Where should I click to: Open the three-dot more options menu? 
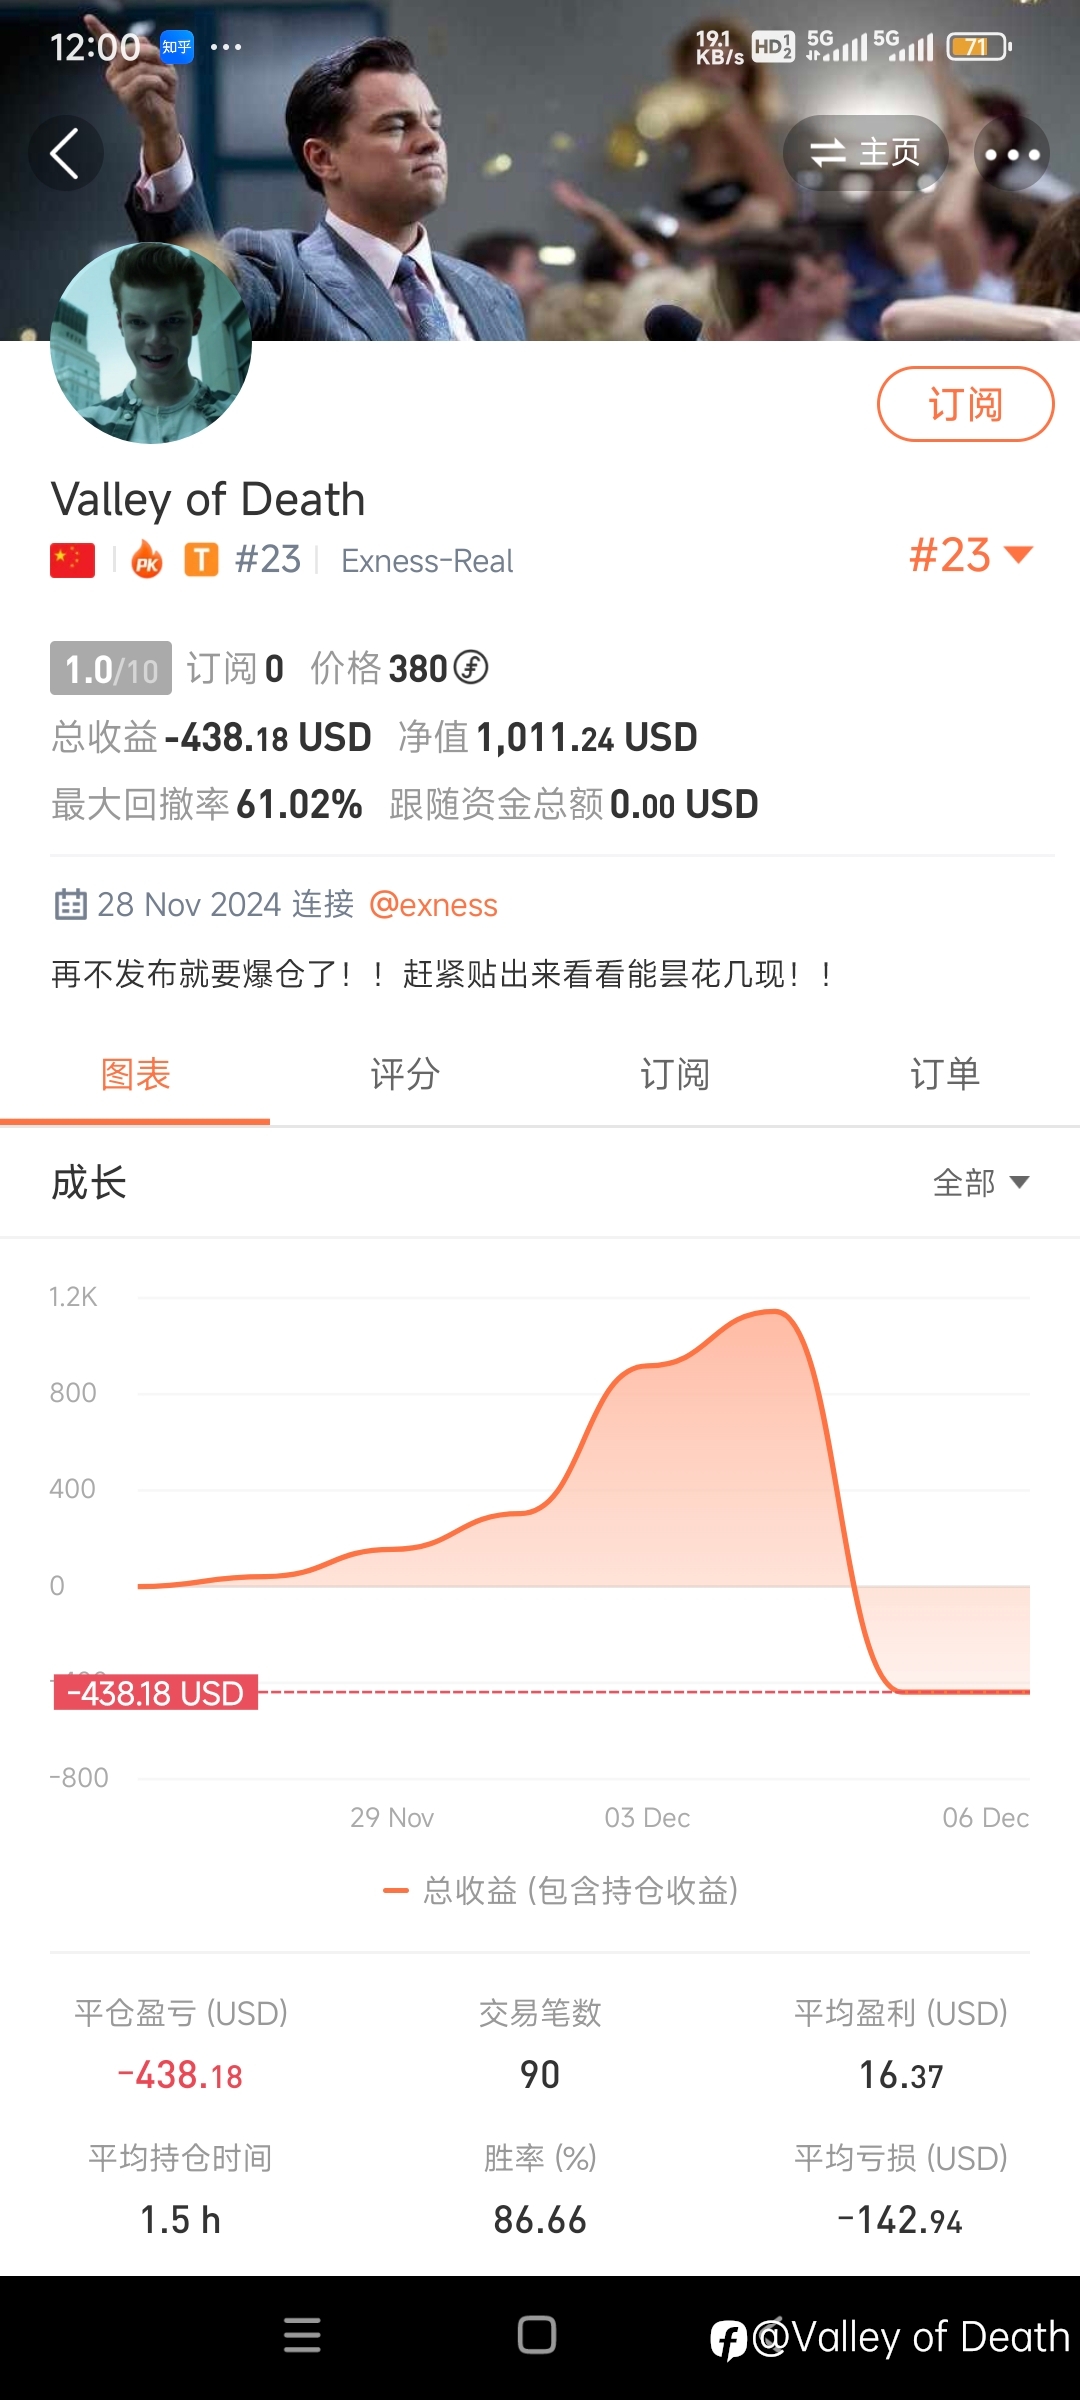[x=1012, y=154]
